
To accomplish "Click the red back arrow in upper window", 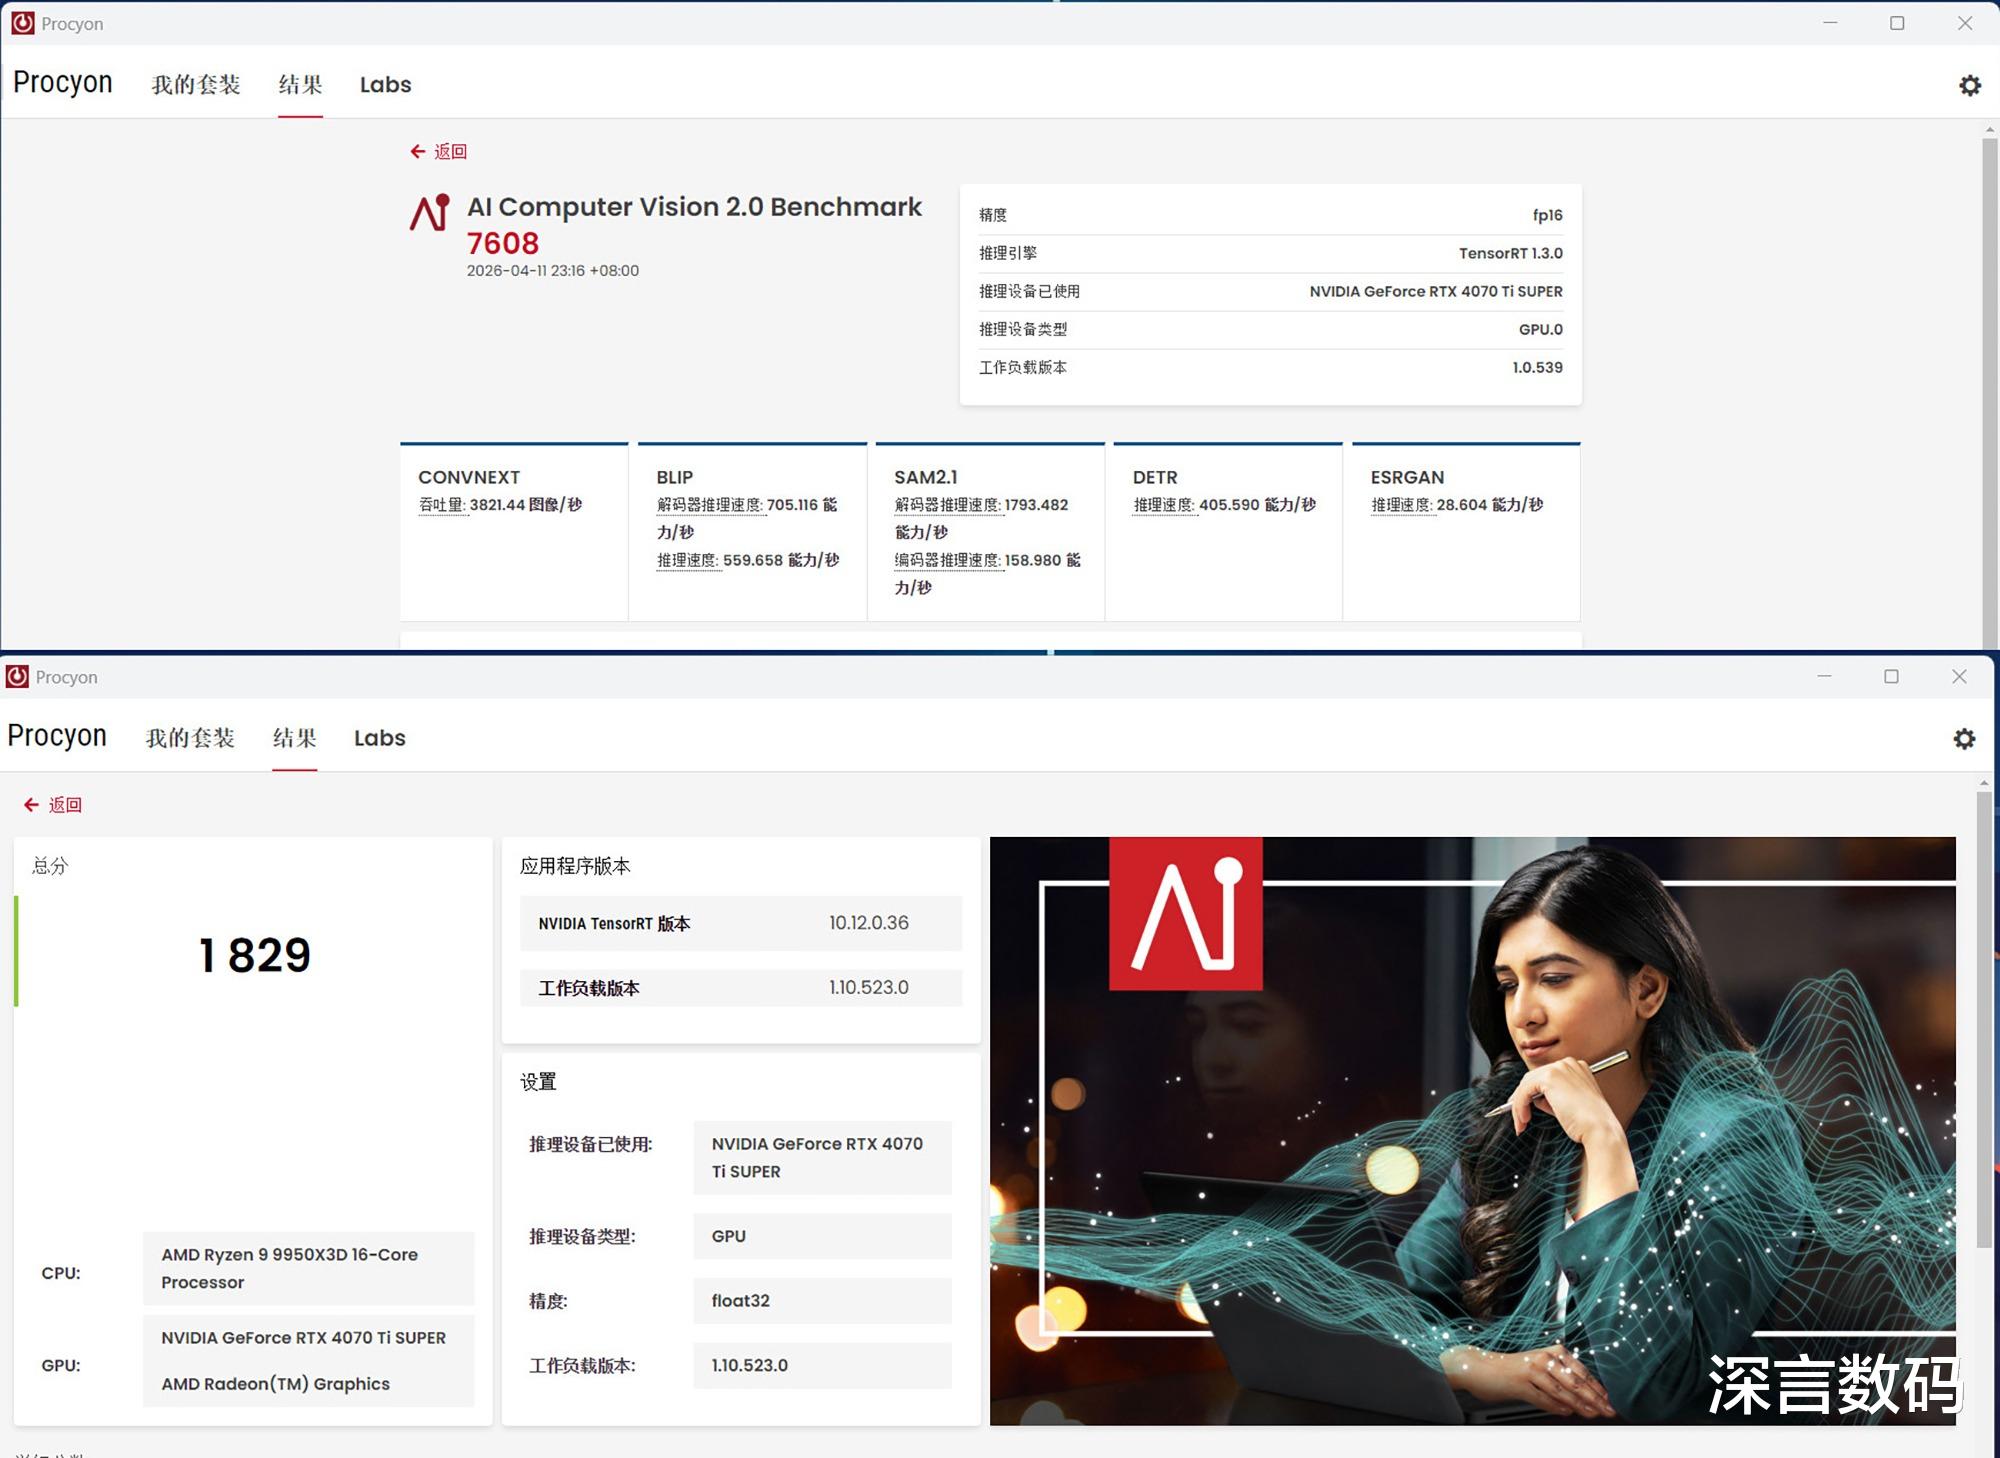I will pos(418,152).
